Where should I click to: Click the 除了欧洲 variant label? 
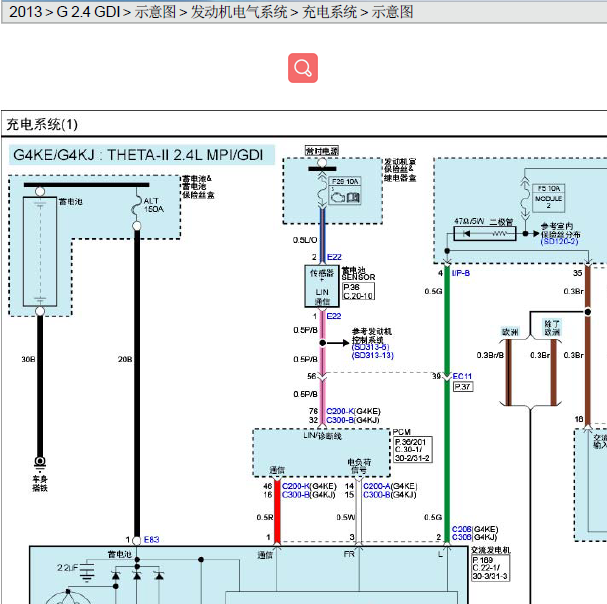pyautogui.click(x=552, y=328)
